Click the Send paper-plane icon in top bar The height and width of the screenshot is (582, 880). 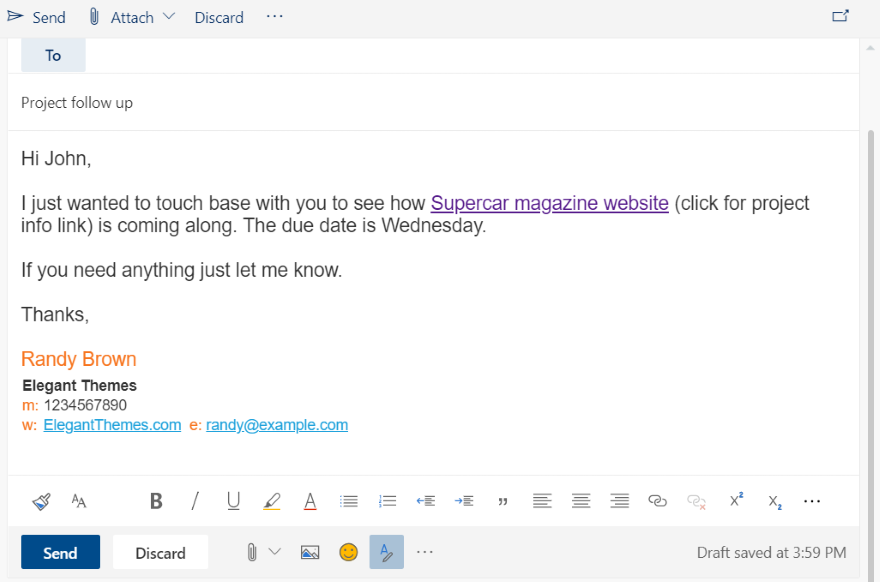15,16
